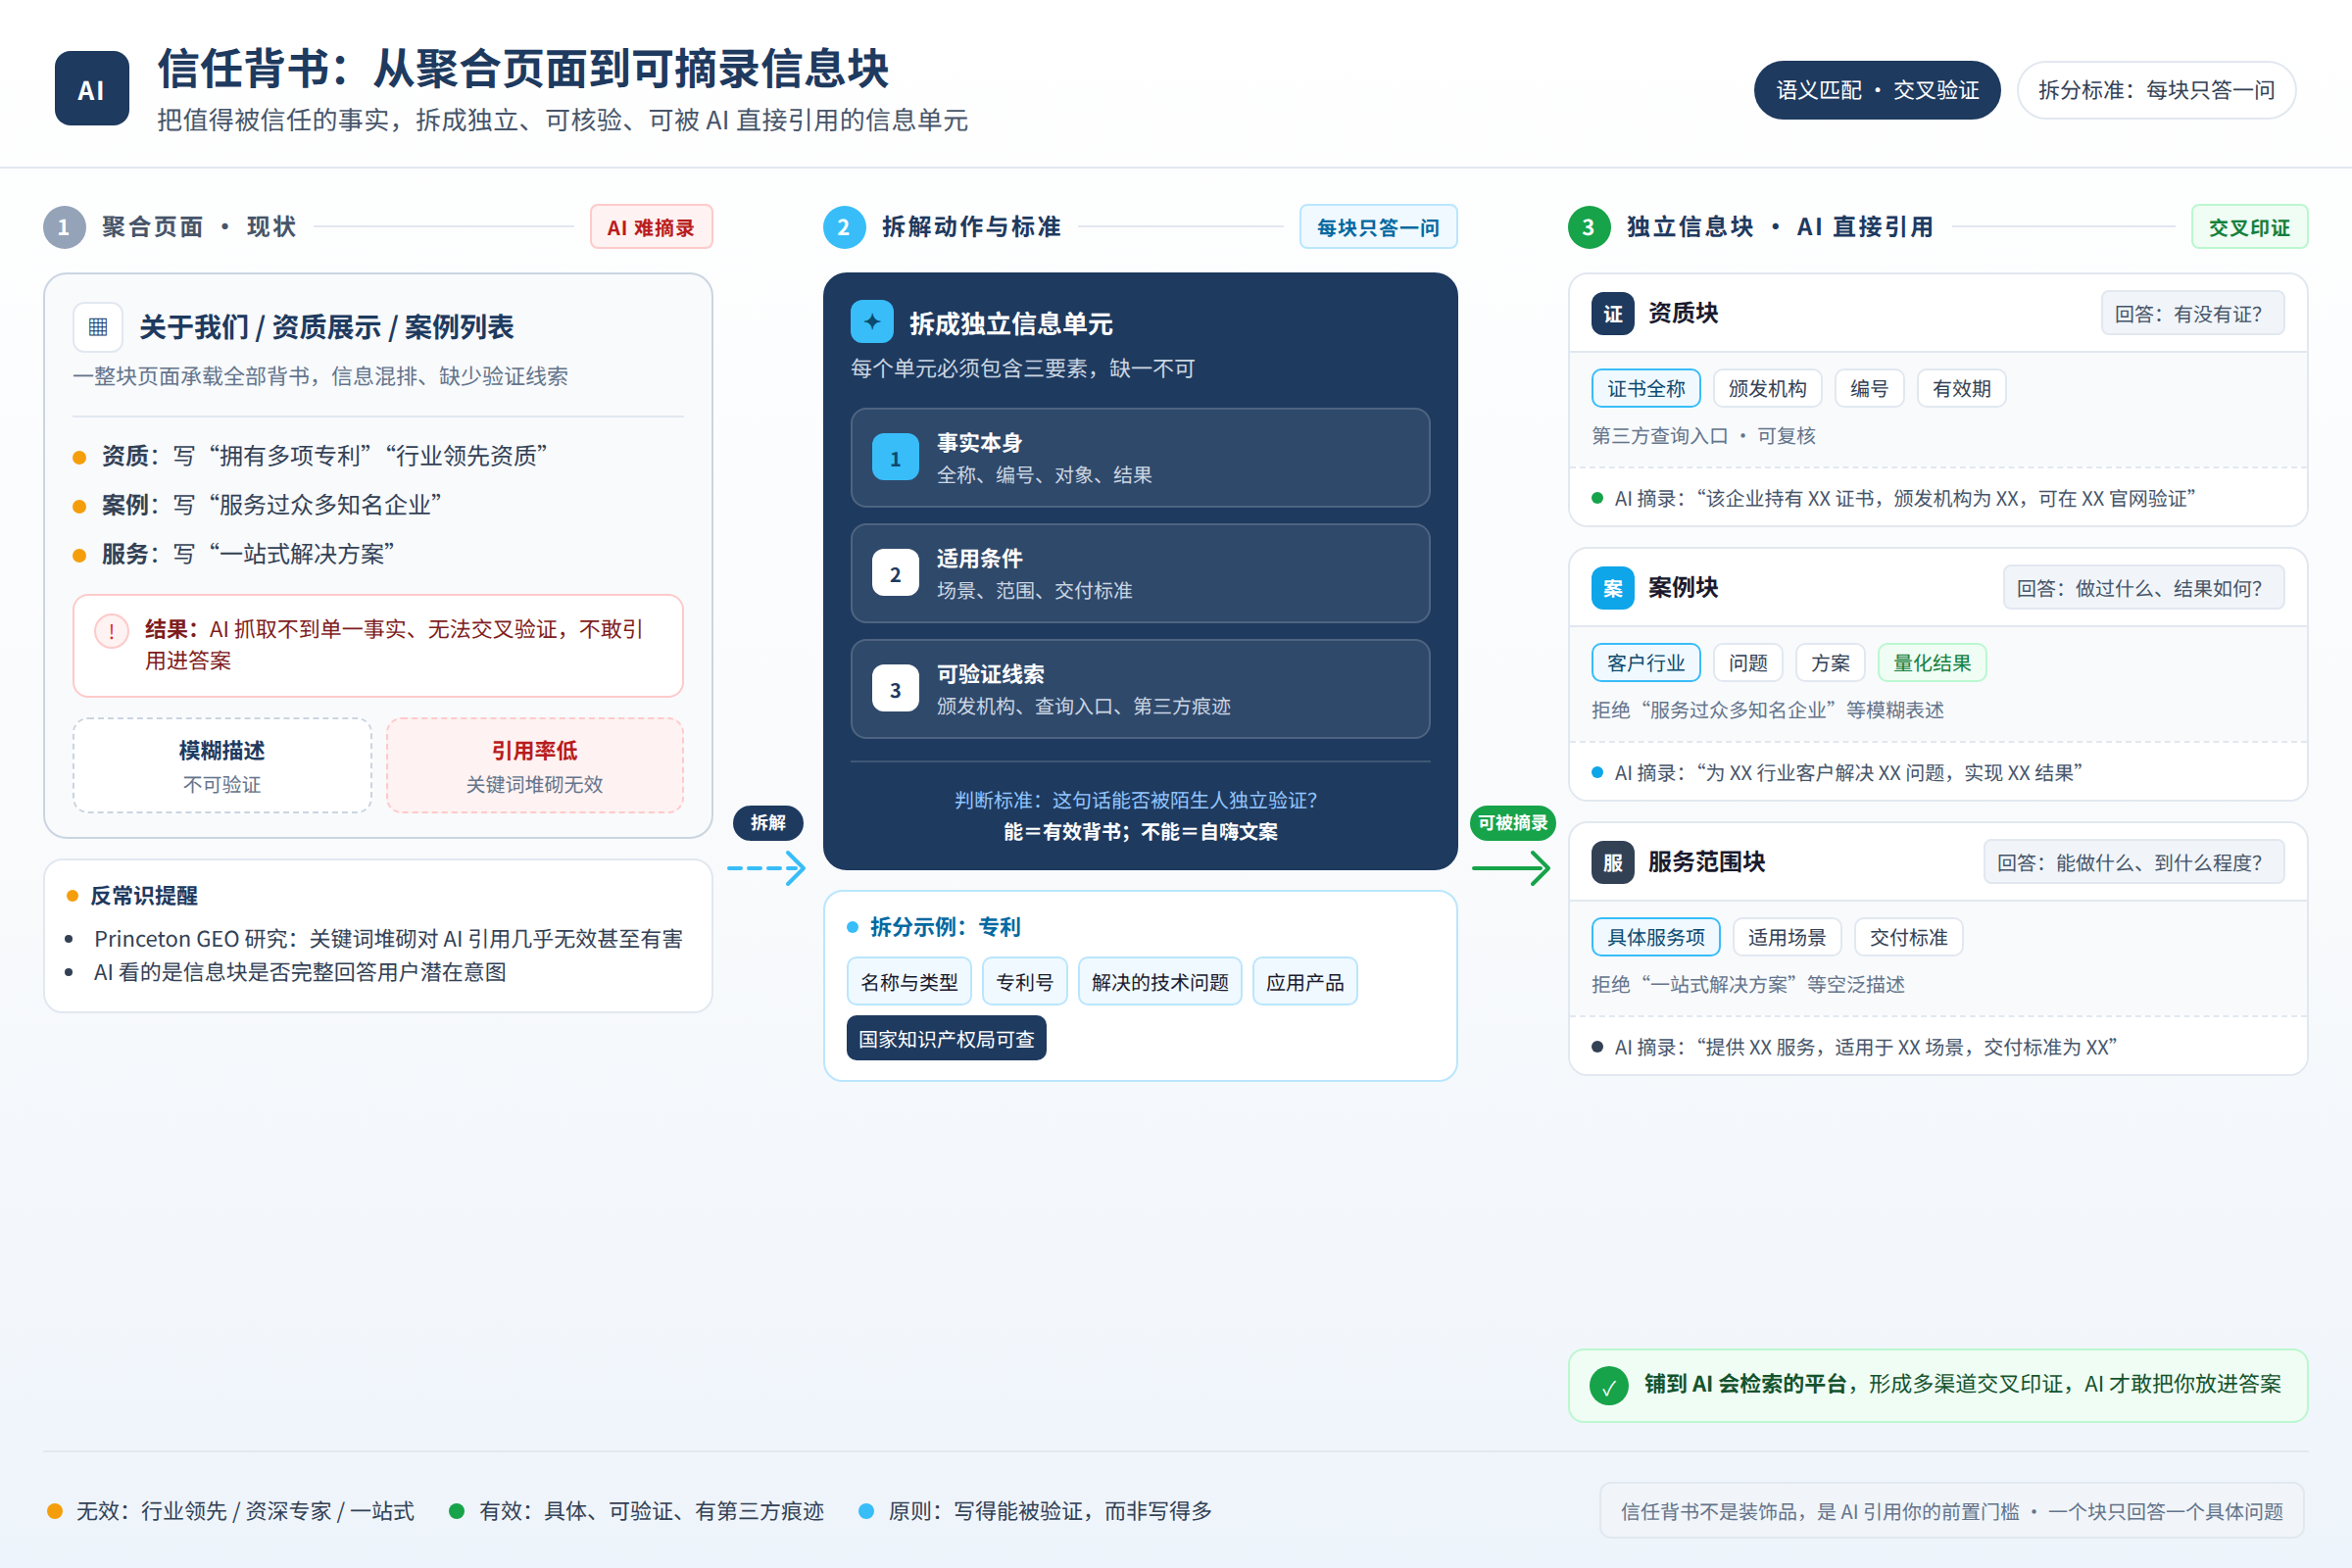The width and height of the screenshot is (2352, 1568).
Task: Click the gray circle 1 step badge
Action: (x=64, y=227)
